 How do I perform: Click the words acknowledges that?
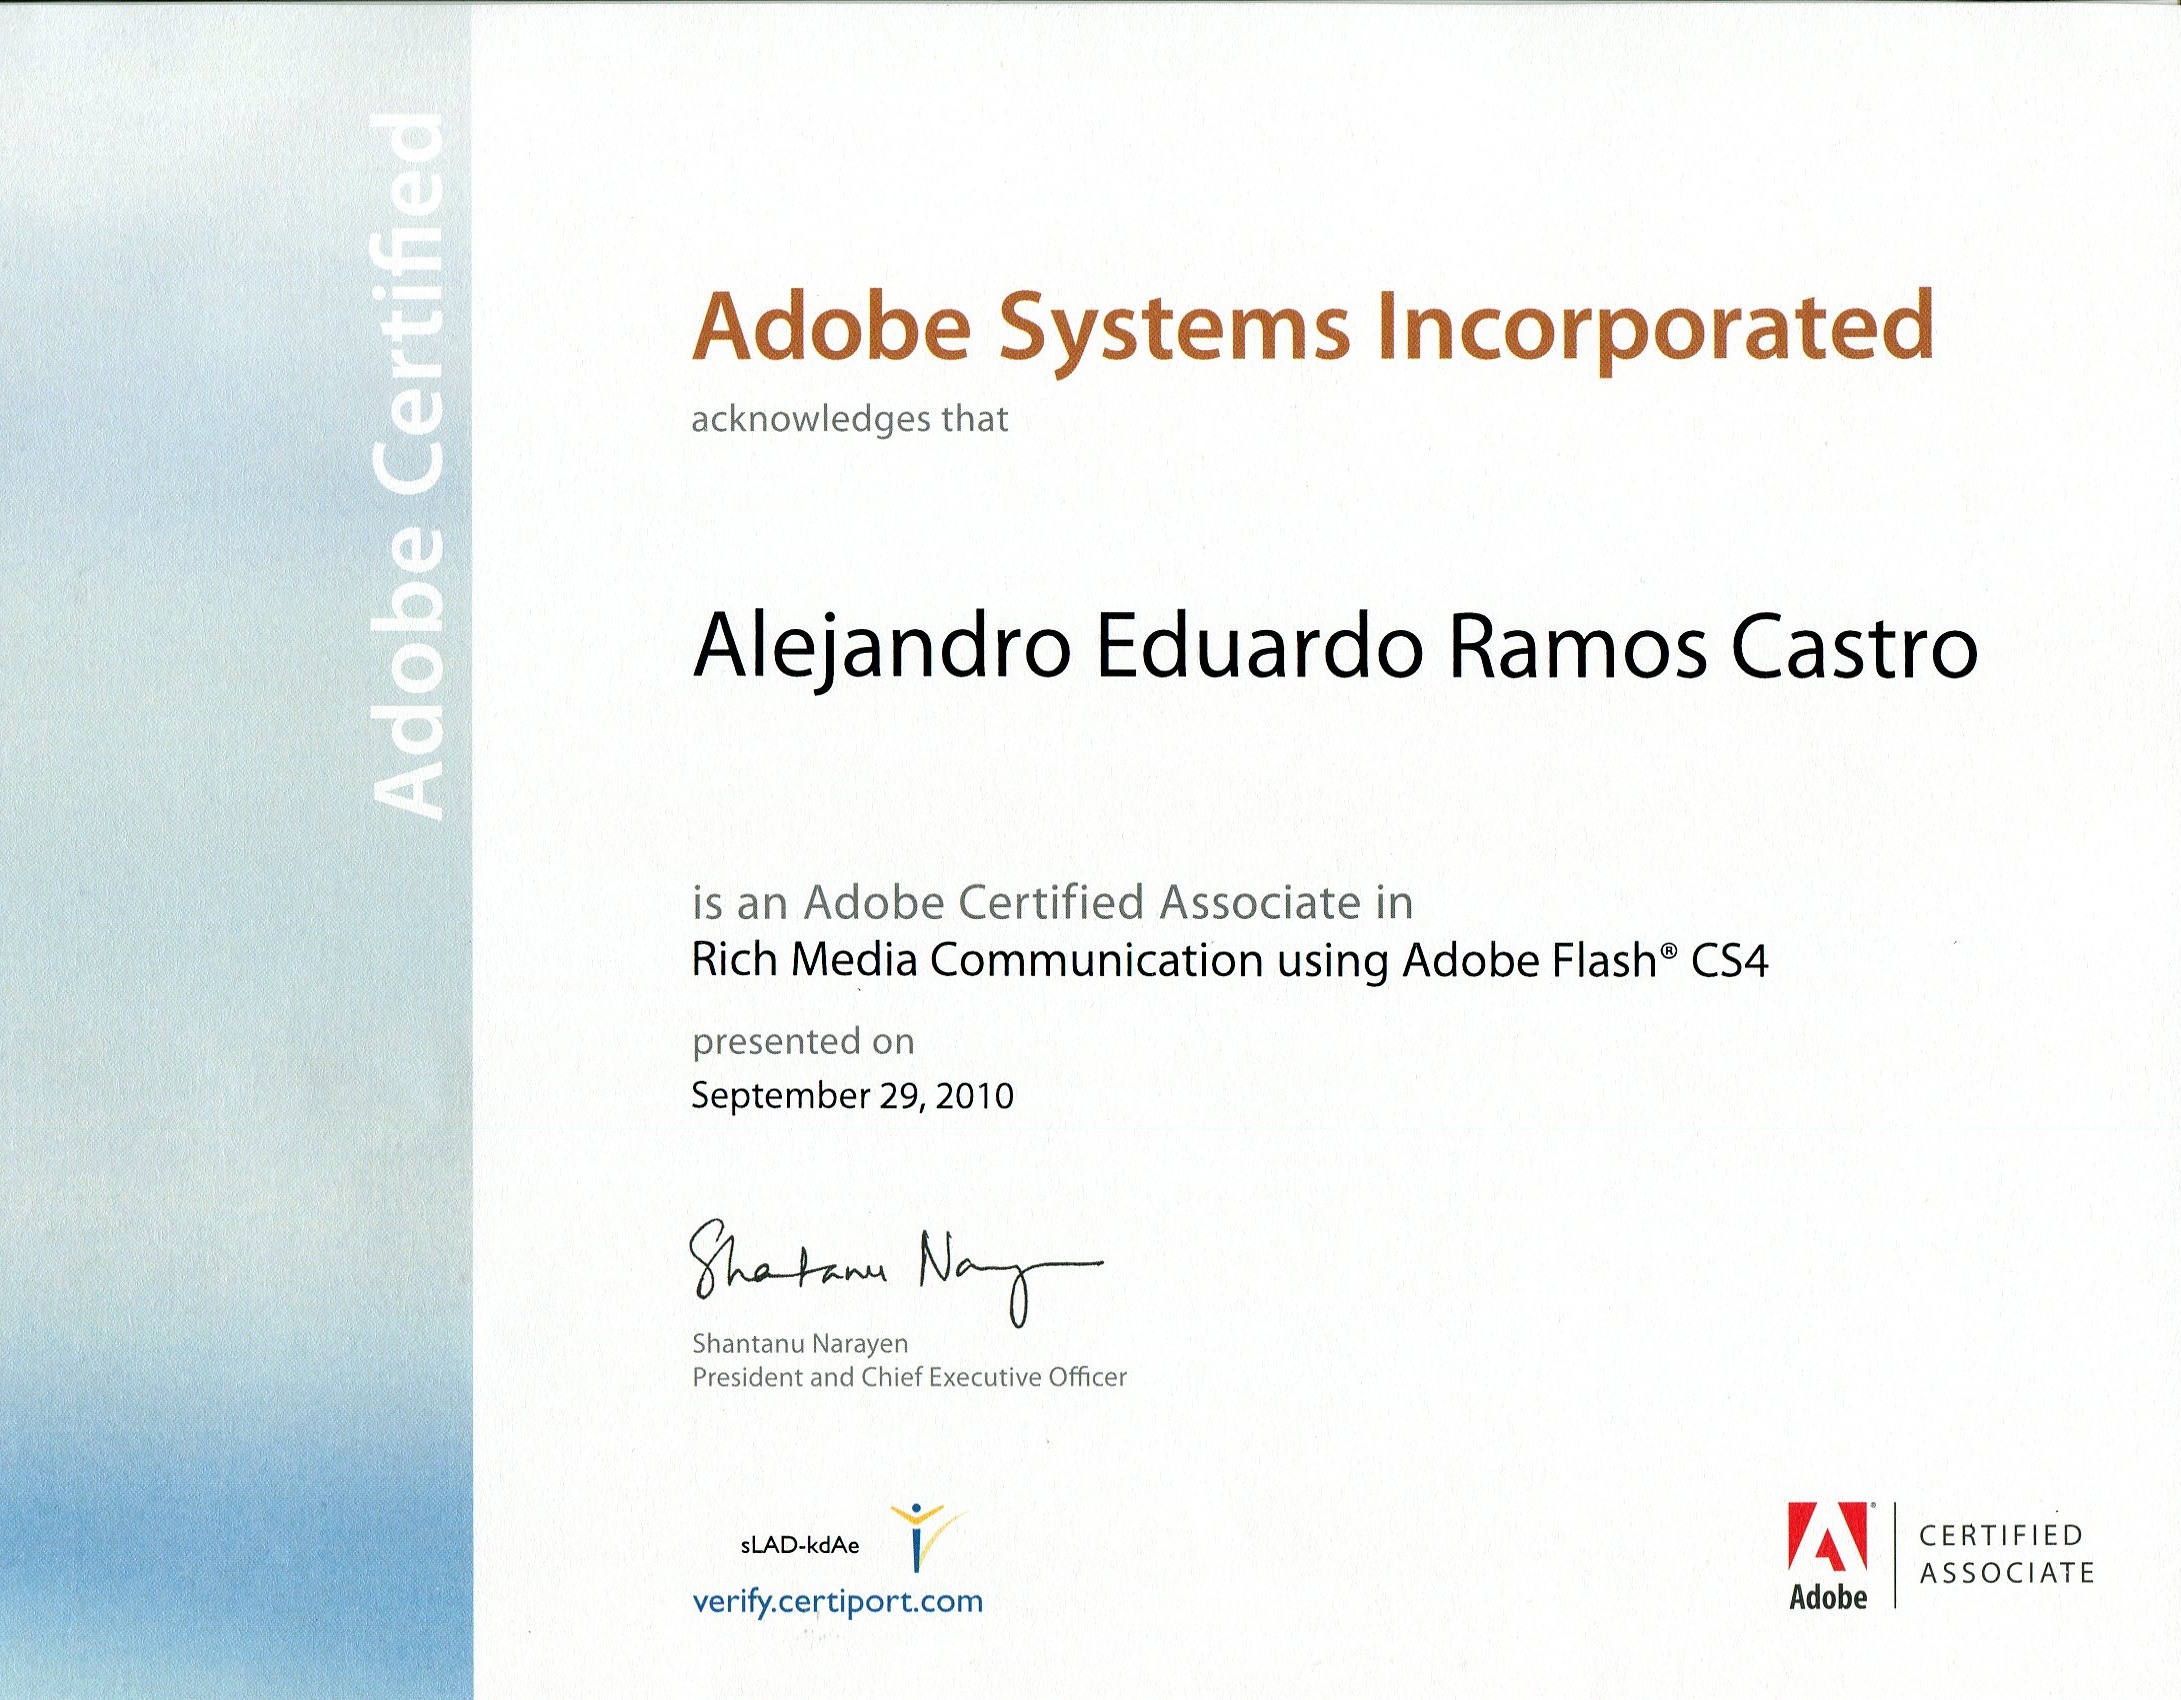849,419
